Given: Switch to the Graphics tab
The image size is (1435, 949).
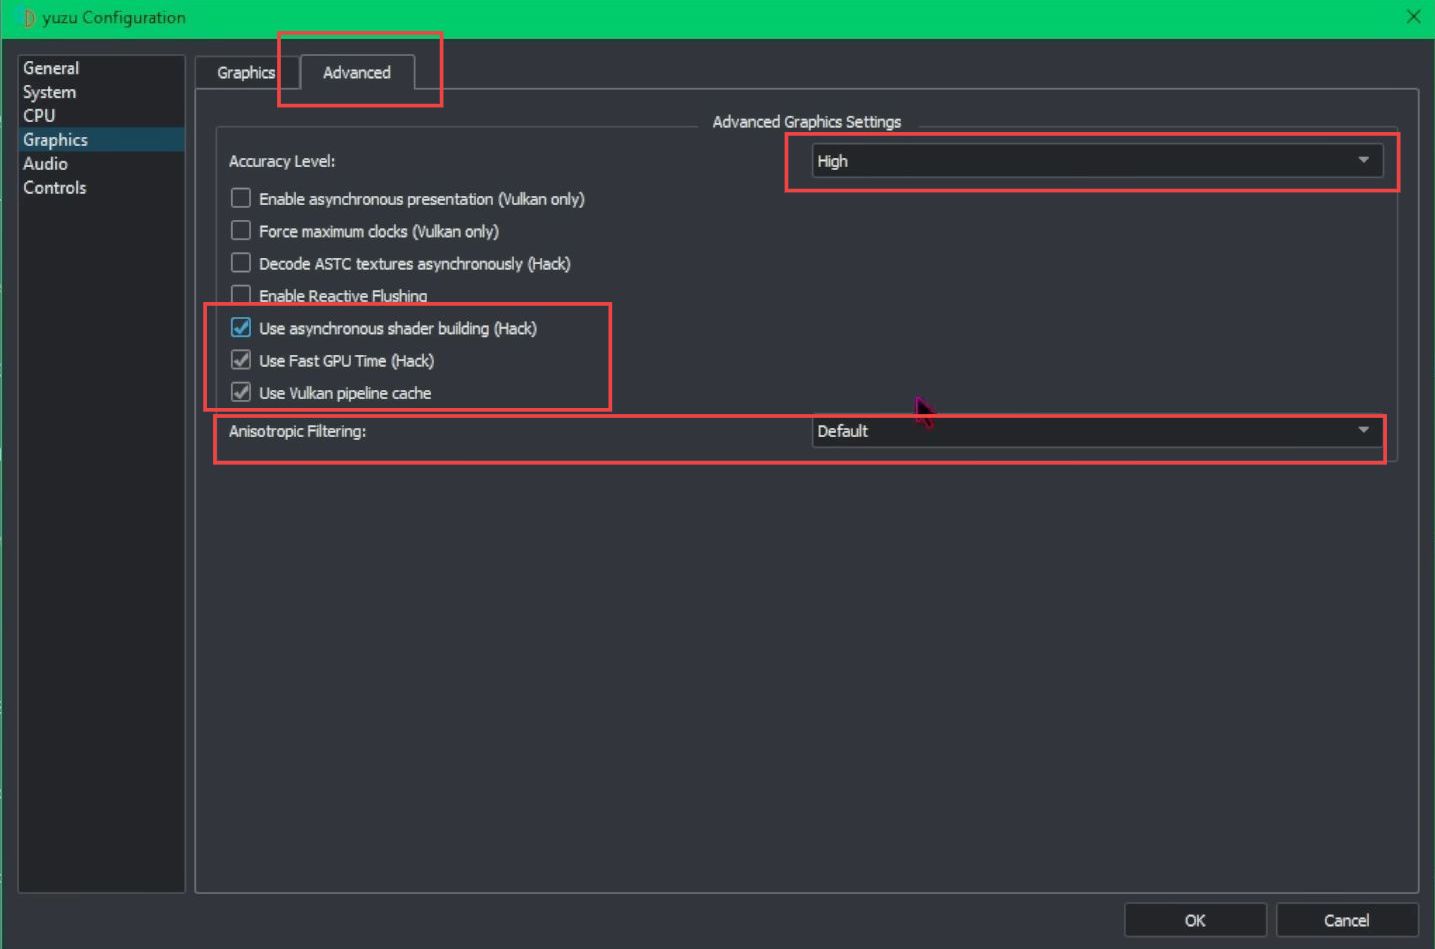Looking at the screenshot, I should [246, 73].
